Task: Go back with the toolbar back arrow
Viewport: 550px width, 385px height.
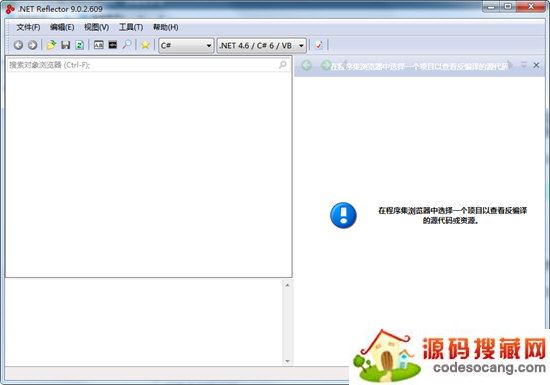Action: point(18,45)
